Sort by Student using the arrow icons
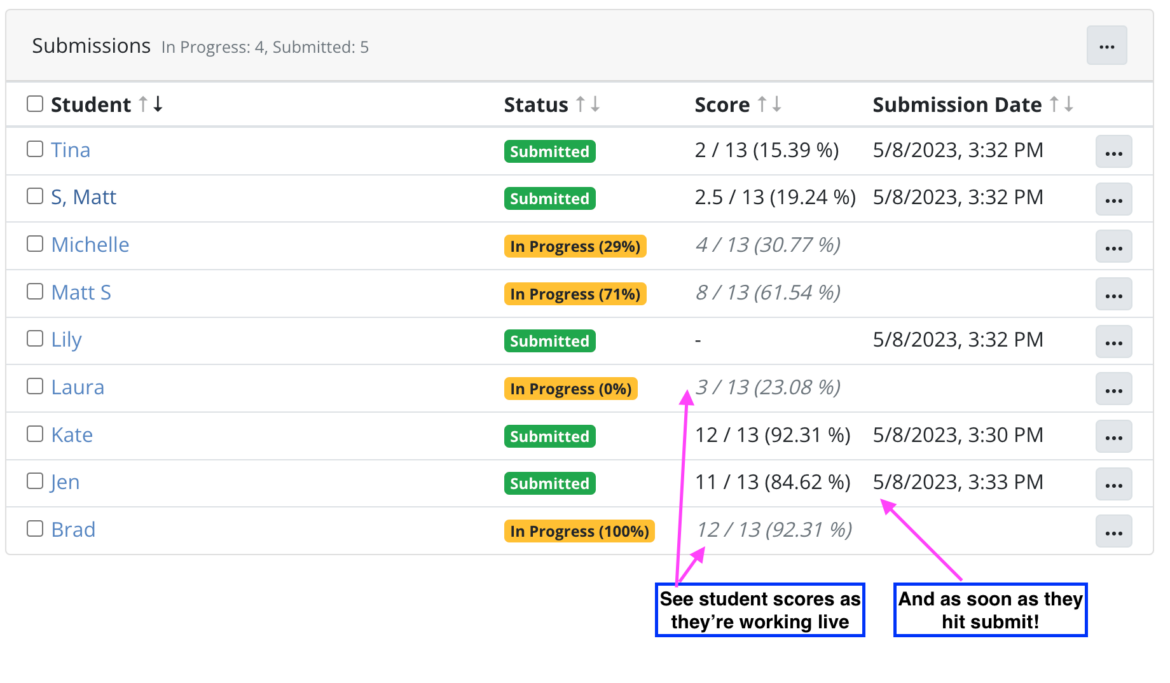Image resolution: width=1170 pixels, height=683 pixels. click(x=150, y=105)
